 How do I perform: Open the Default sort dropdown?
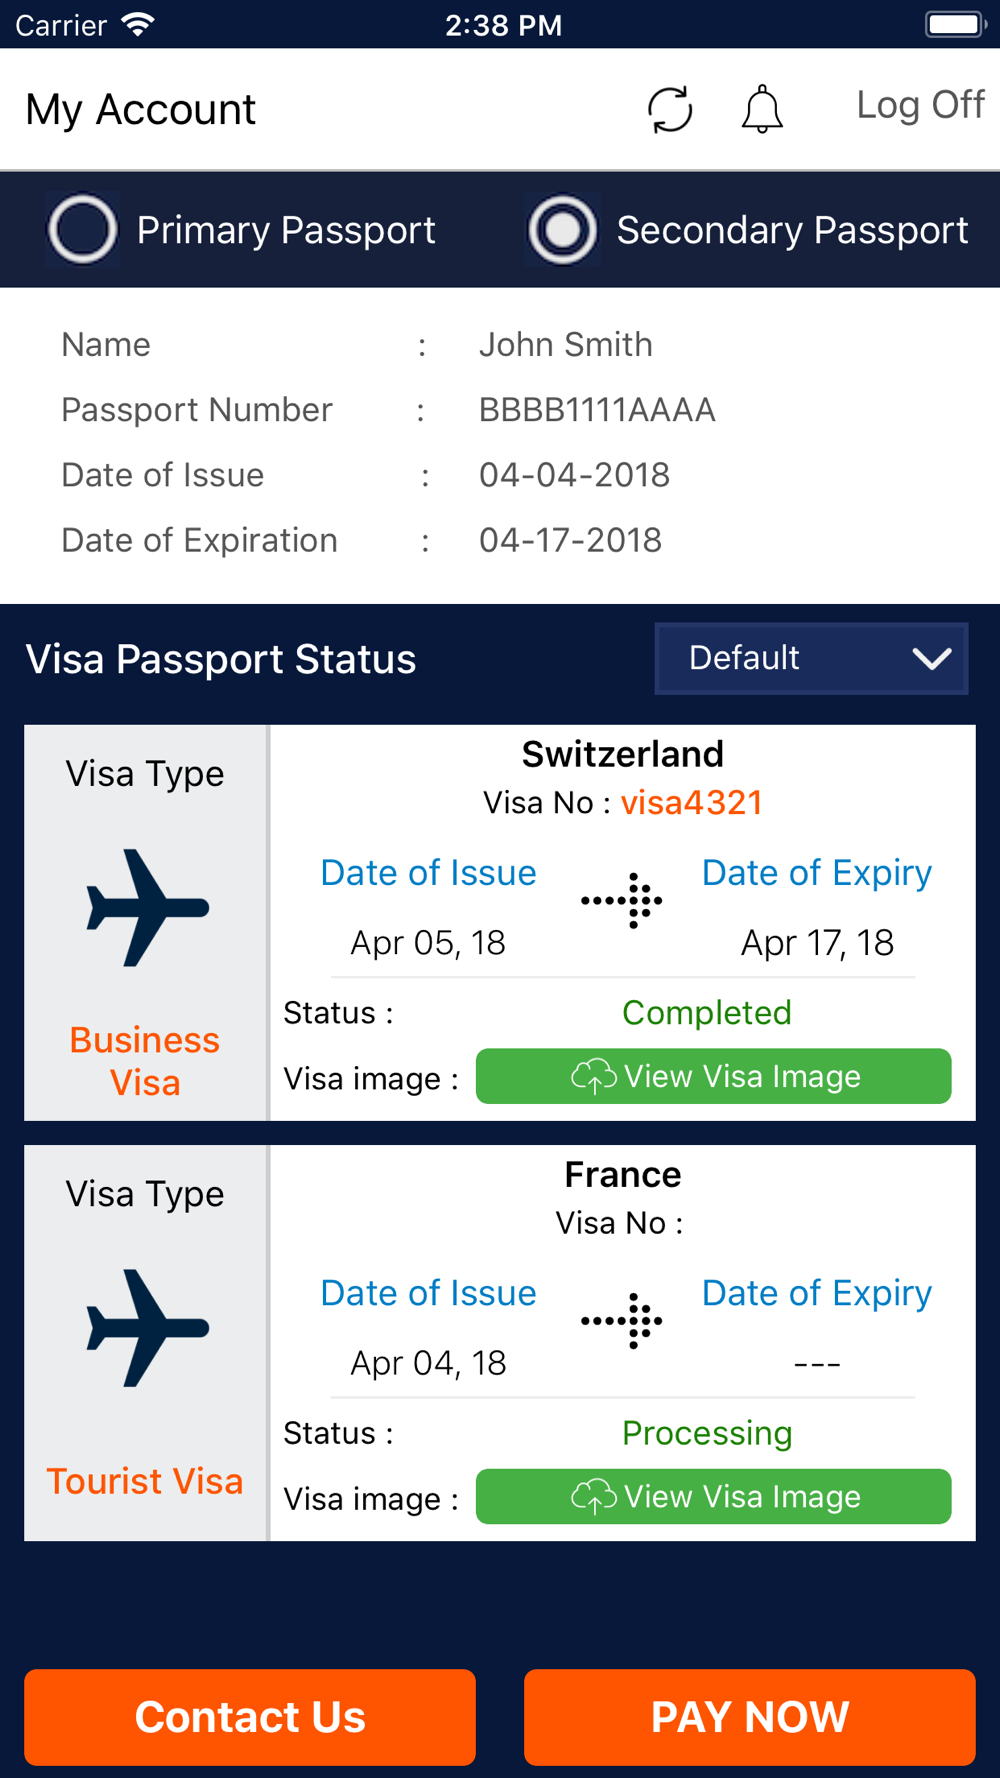(811, 658)
